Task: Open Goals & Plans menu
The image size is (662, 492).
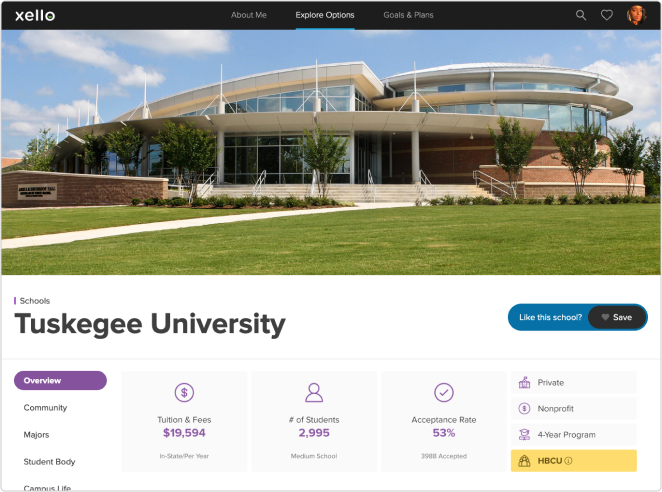Action: [x=409, y=15]
